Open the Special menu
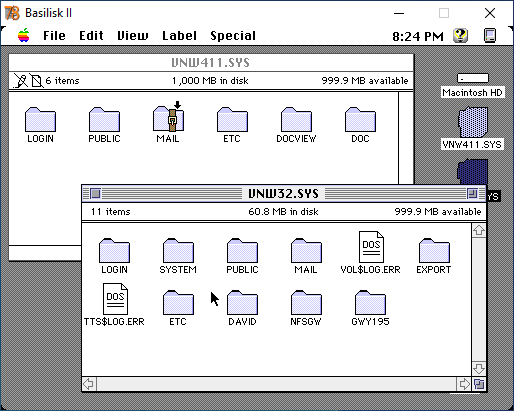The height and width of the screenshot is (411, 514). (233, 36)
